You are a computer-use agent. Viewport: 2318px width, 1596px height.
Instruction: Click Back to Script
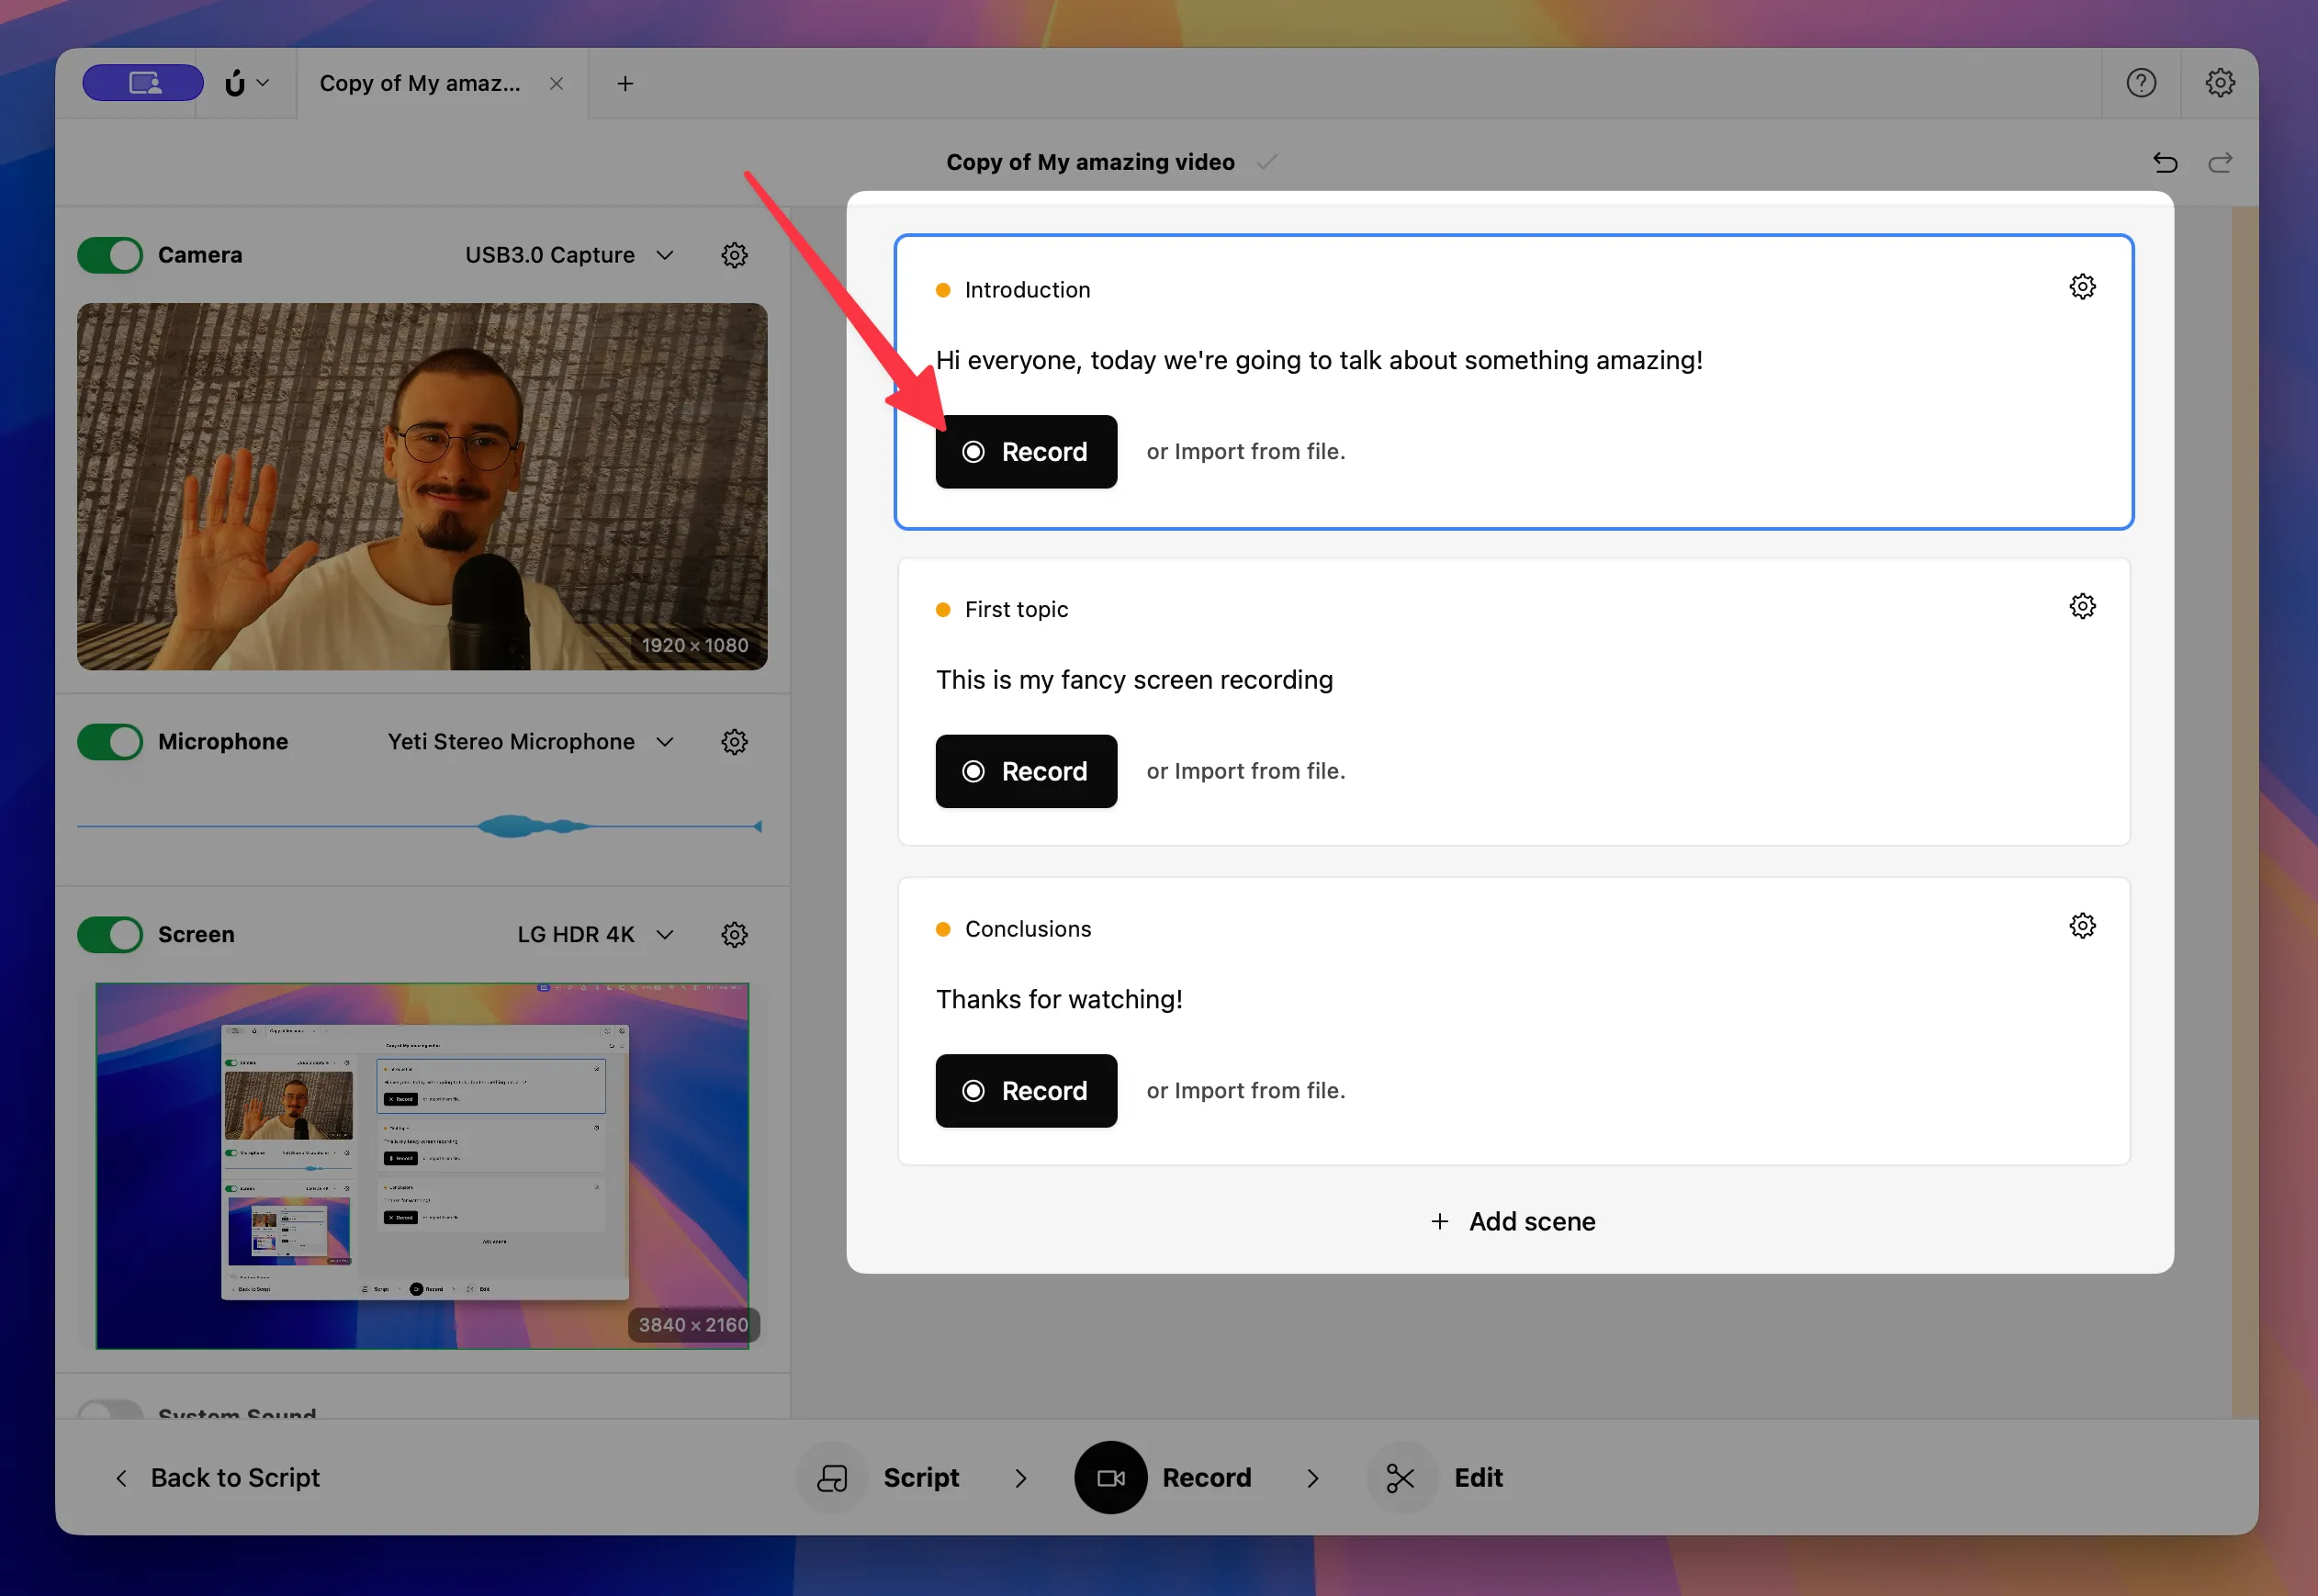tap(218, 1477)
